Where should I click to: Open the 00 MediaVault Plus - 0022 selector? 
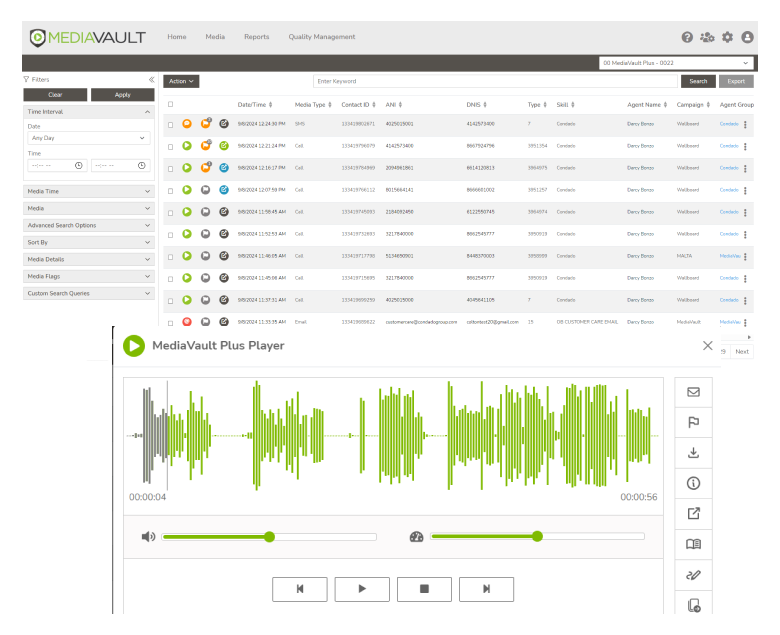[x=676, y=63]
